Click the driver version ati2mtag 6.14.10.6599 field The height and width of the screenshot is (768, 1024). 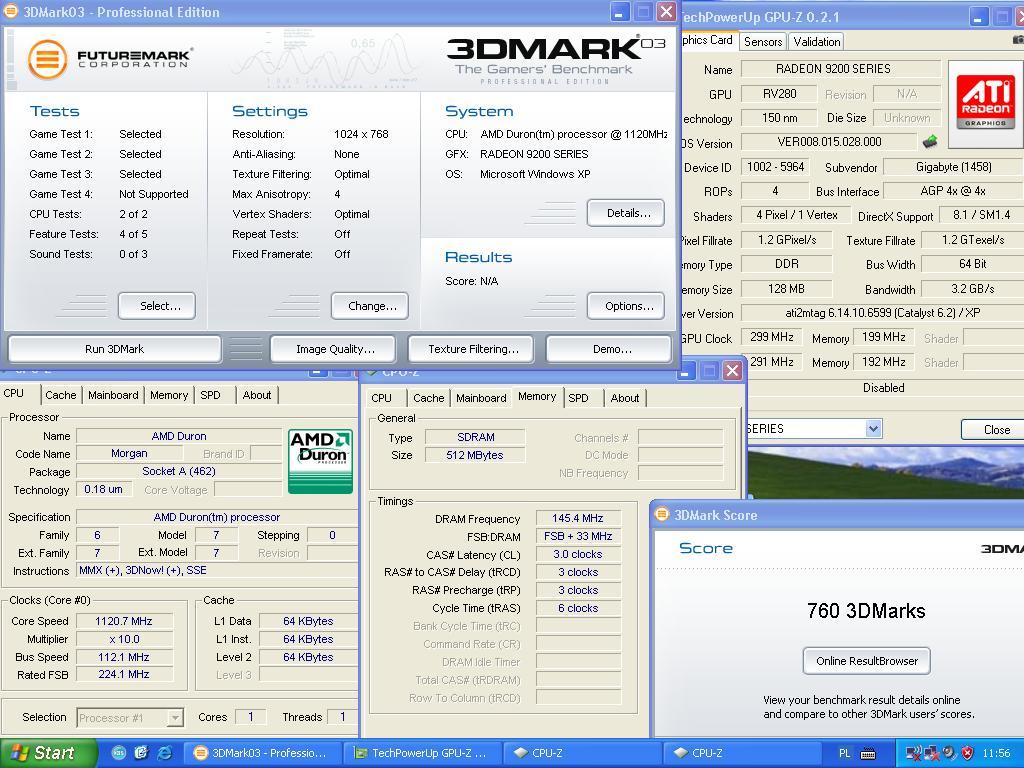pos(882,313)
